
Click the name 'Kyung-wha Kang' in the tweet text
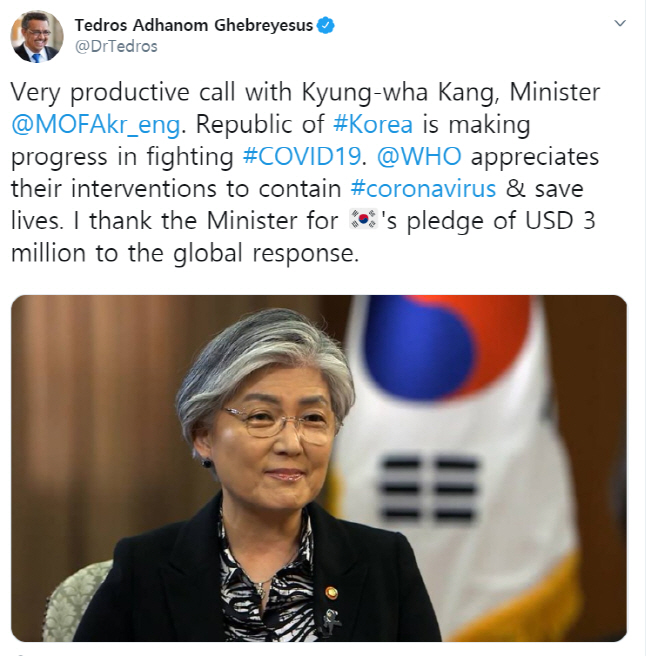tap(400, 92)
